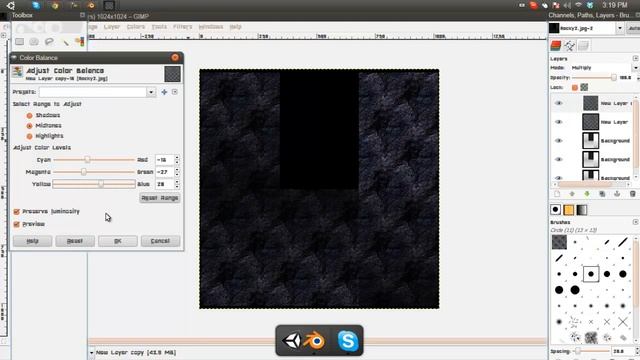640x360 pixels.
Task: Anchor the floating layer icon
Action: point(617,194)
